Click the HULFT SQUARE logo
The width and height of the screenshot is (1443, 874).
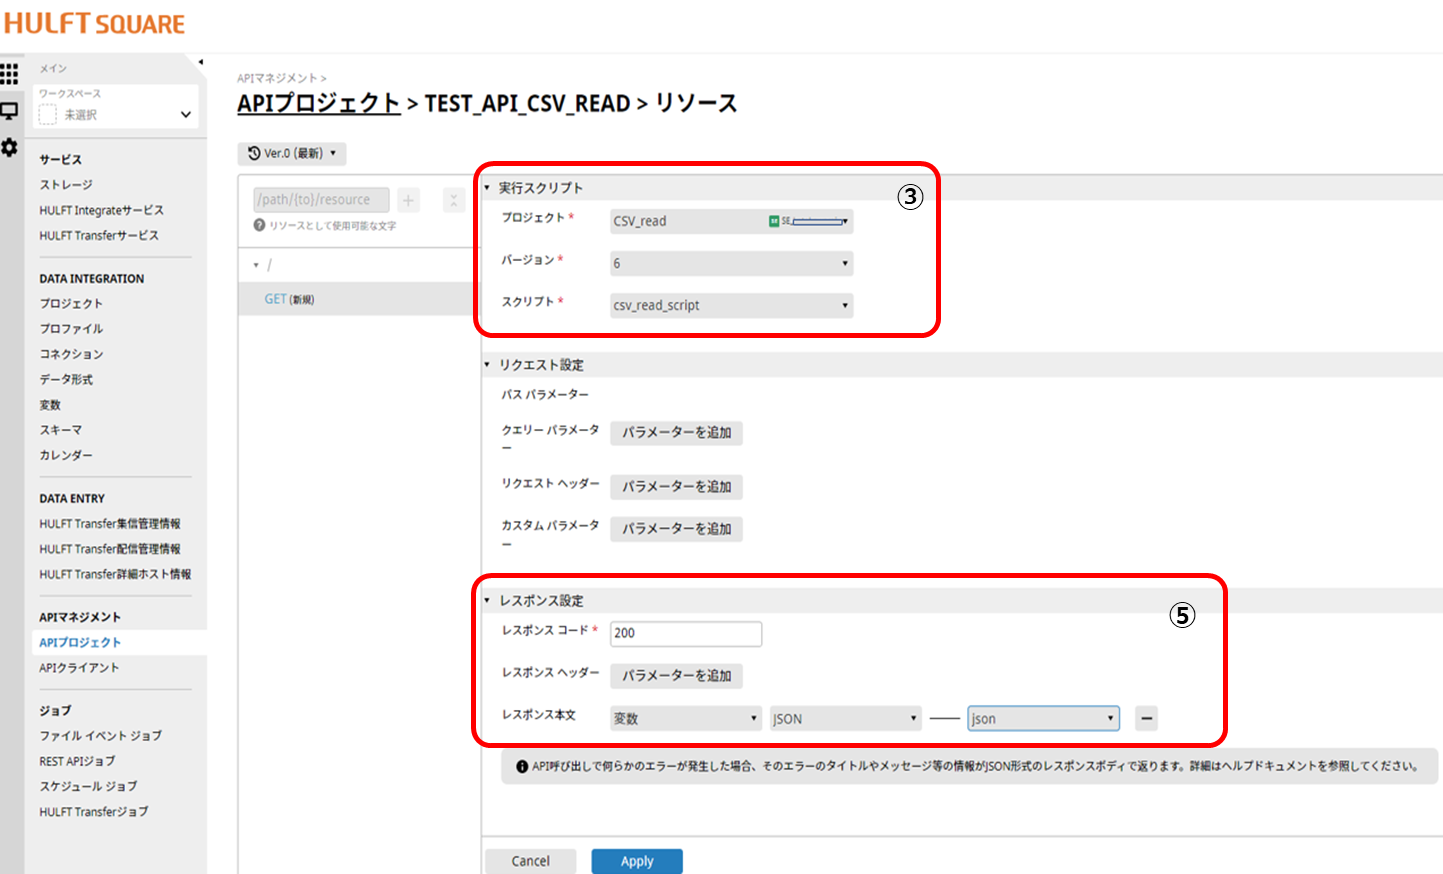pyautogui.click(x=94, y=22)
